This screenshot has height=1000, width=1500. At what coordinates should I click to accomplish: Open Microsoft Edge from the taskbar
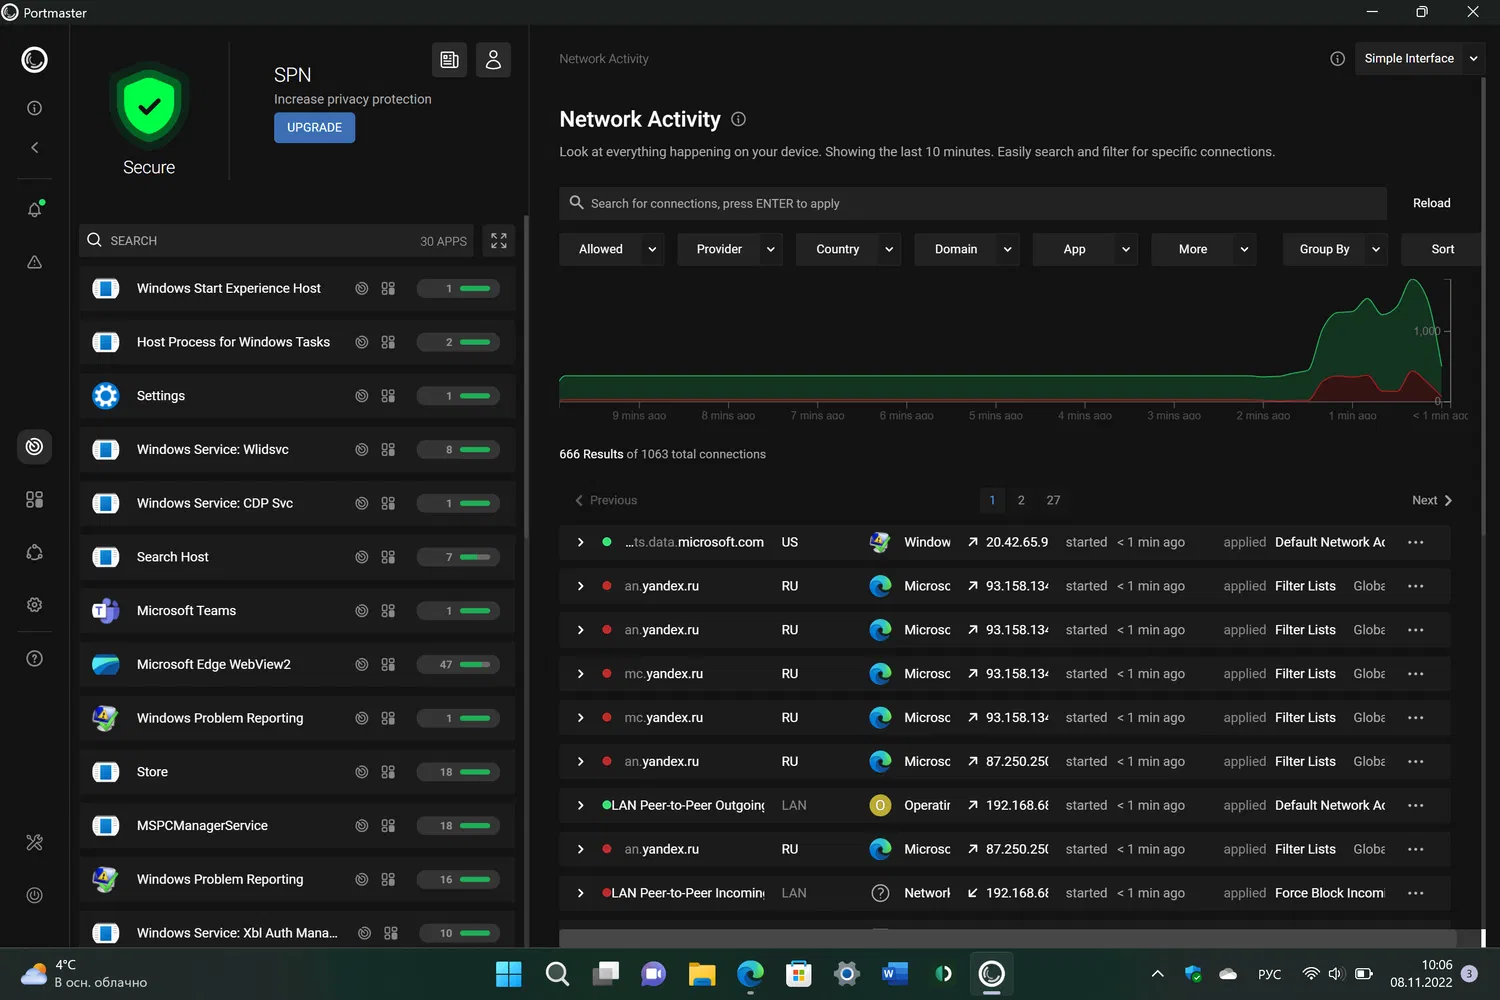coord(750,973)
